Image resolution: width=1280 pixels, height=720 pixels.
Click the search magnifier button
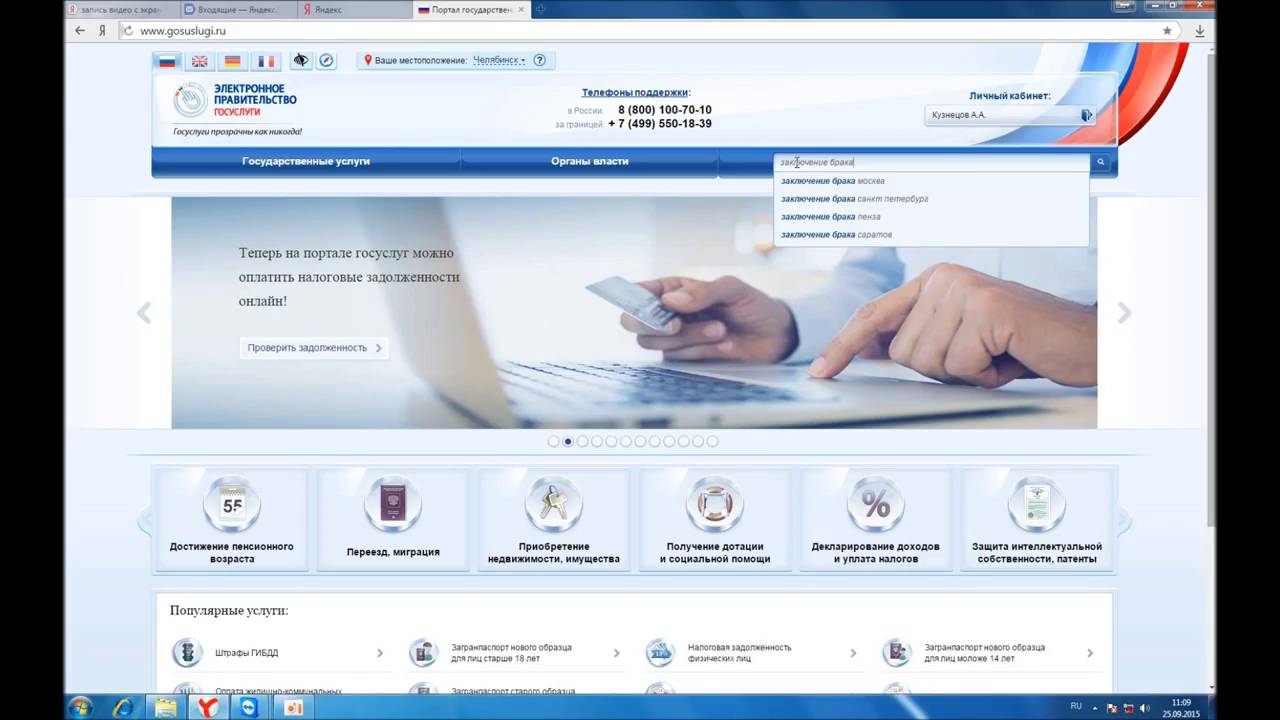tap(1101, 162)
